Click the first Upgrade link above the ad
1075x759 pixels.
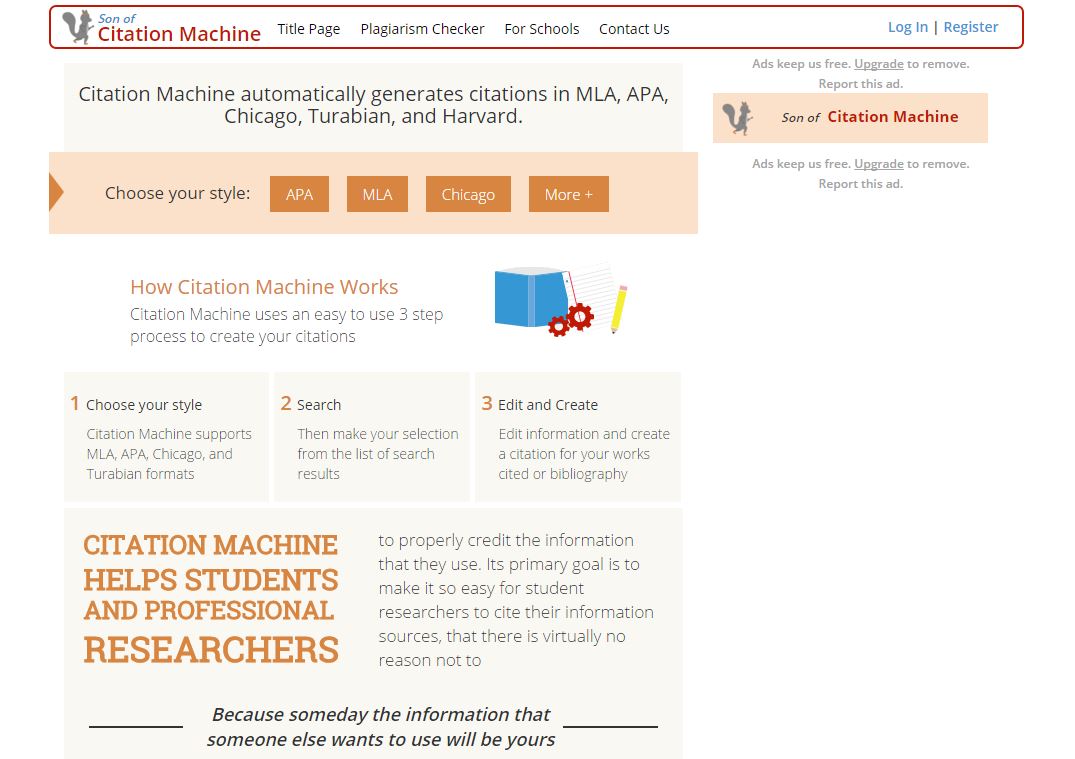879,64
